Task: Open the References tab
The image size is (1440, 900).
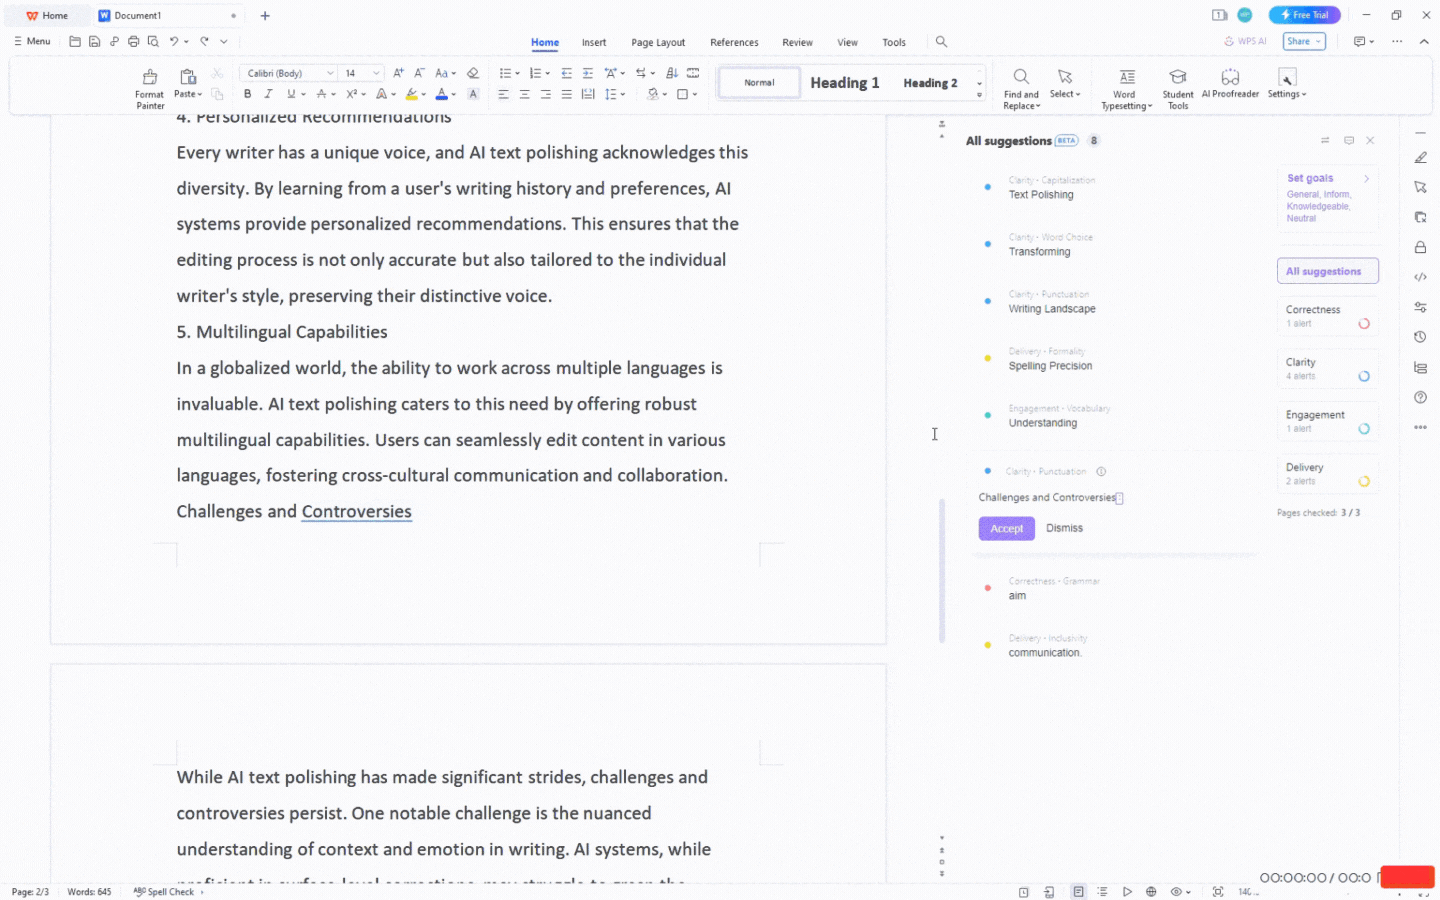Action: coord(734,42)
